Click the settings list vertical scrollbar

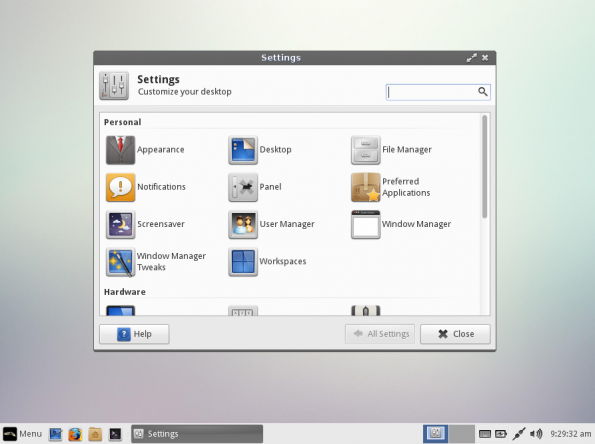pos(485,167)
